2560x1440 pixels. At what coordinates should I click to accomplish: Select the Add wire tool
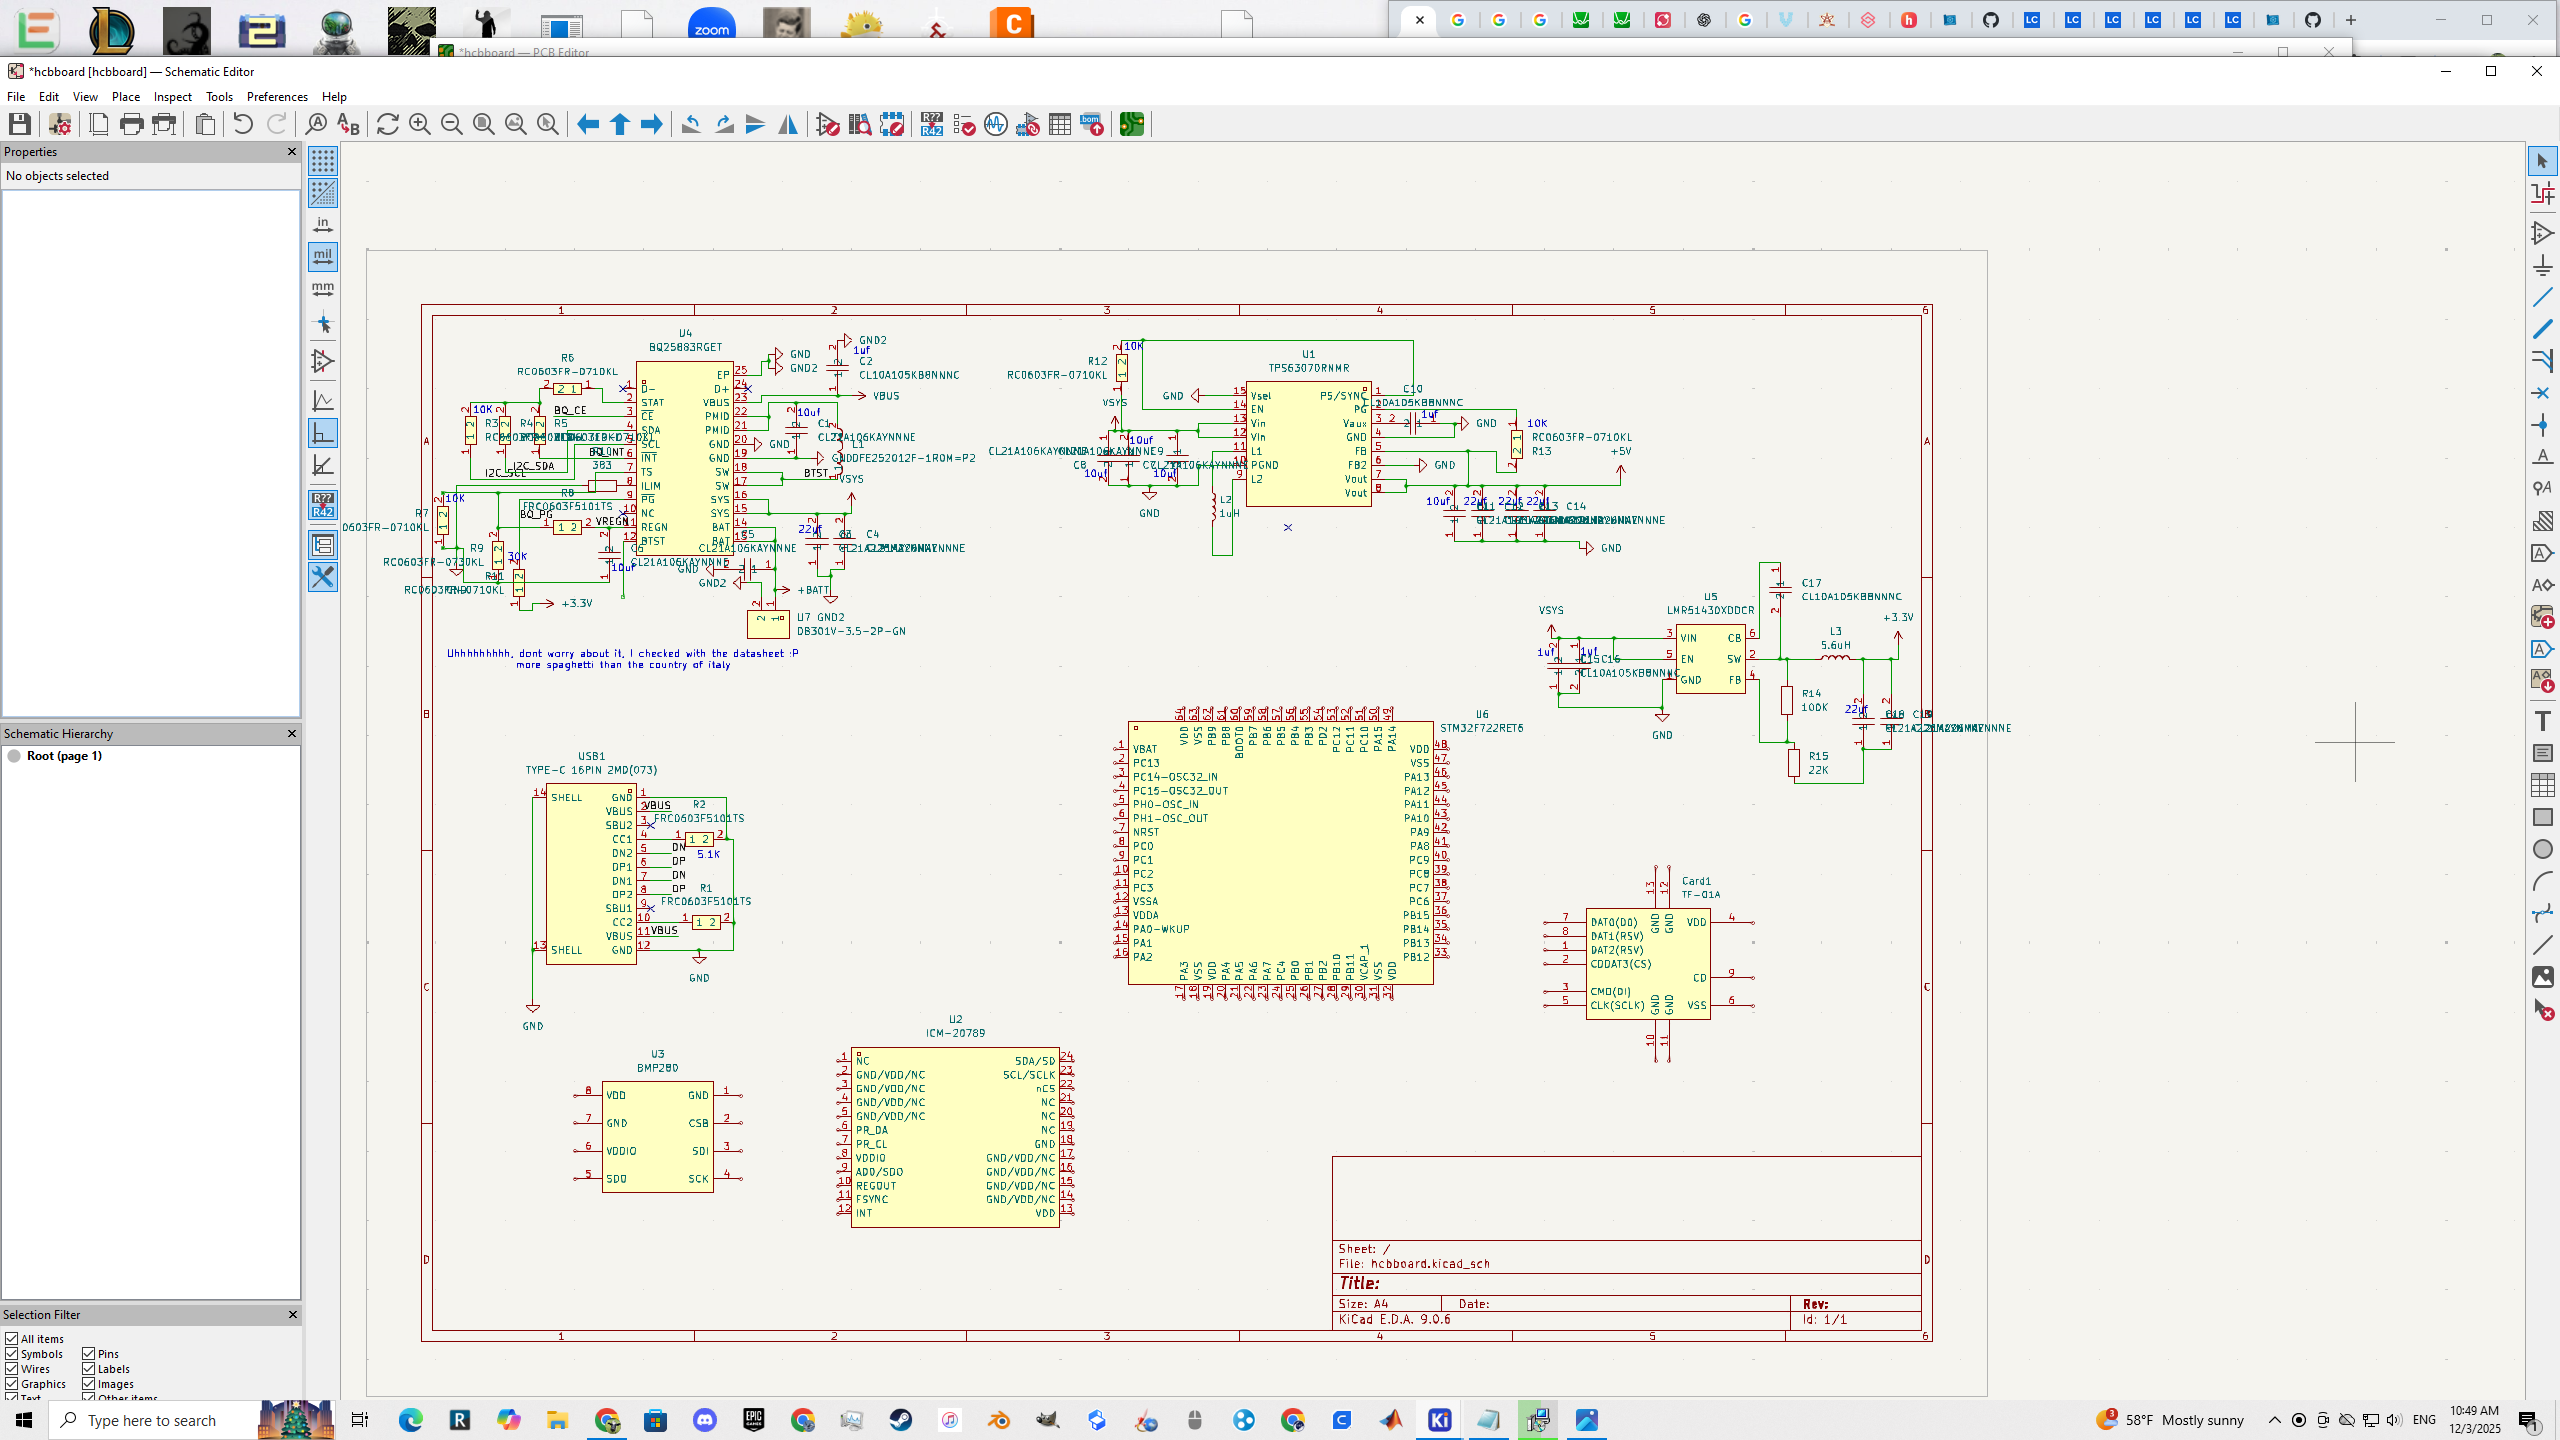coord(2542,298)
